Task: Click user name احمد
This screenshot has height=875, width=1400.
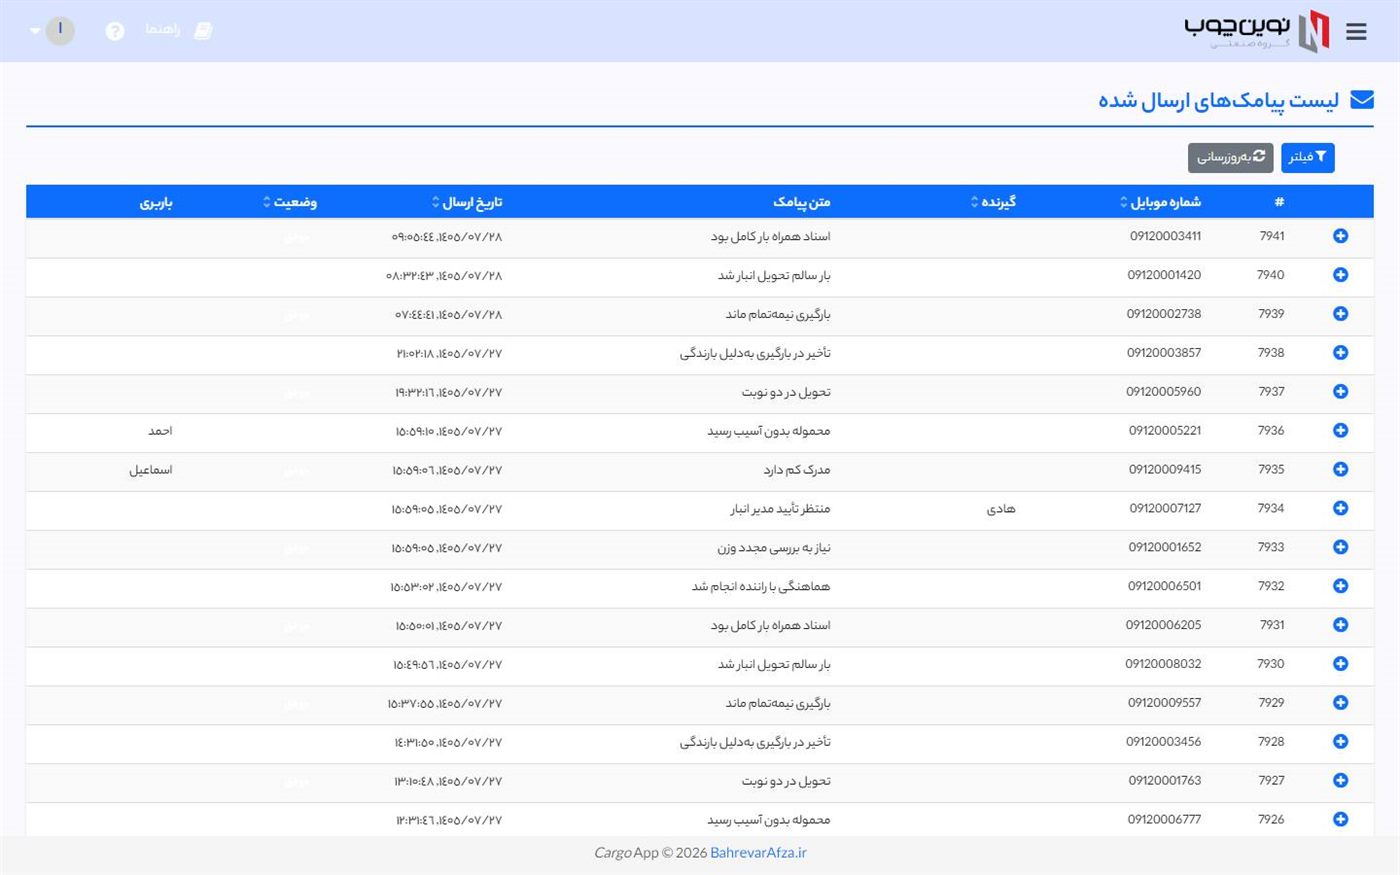Action: (x=160, y=431)
